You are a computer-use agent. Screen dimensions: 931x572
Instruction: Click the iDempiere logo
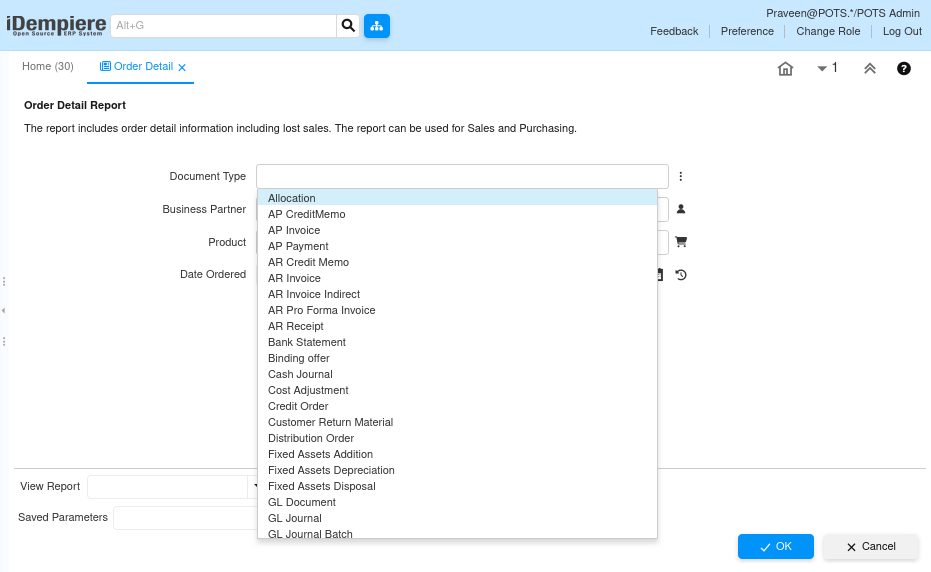pos(56,26)
